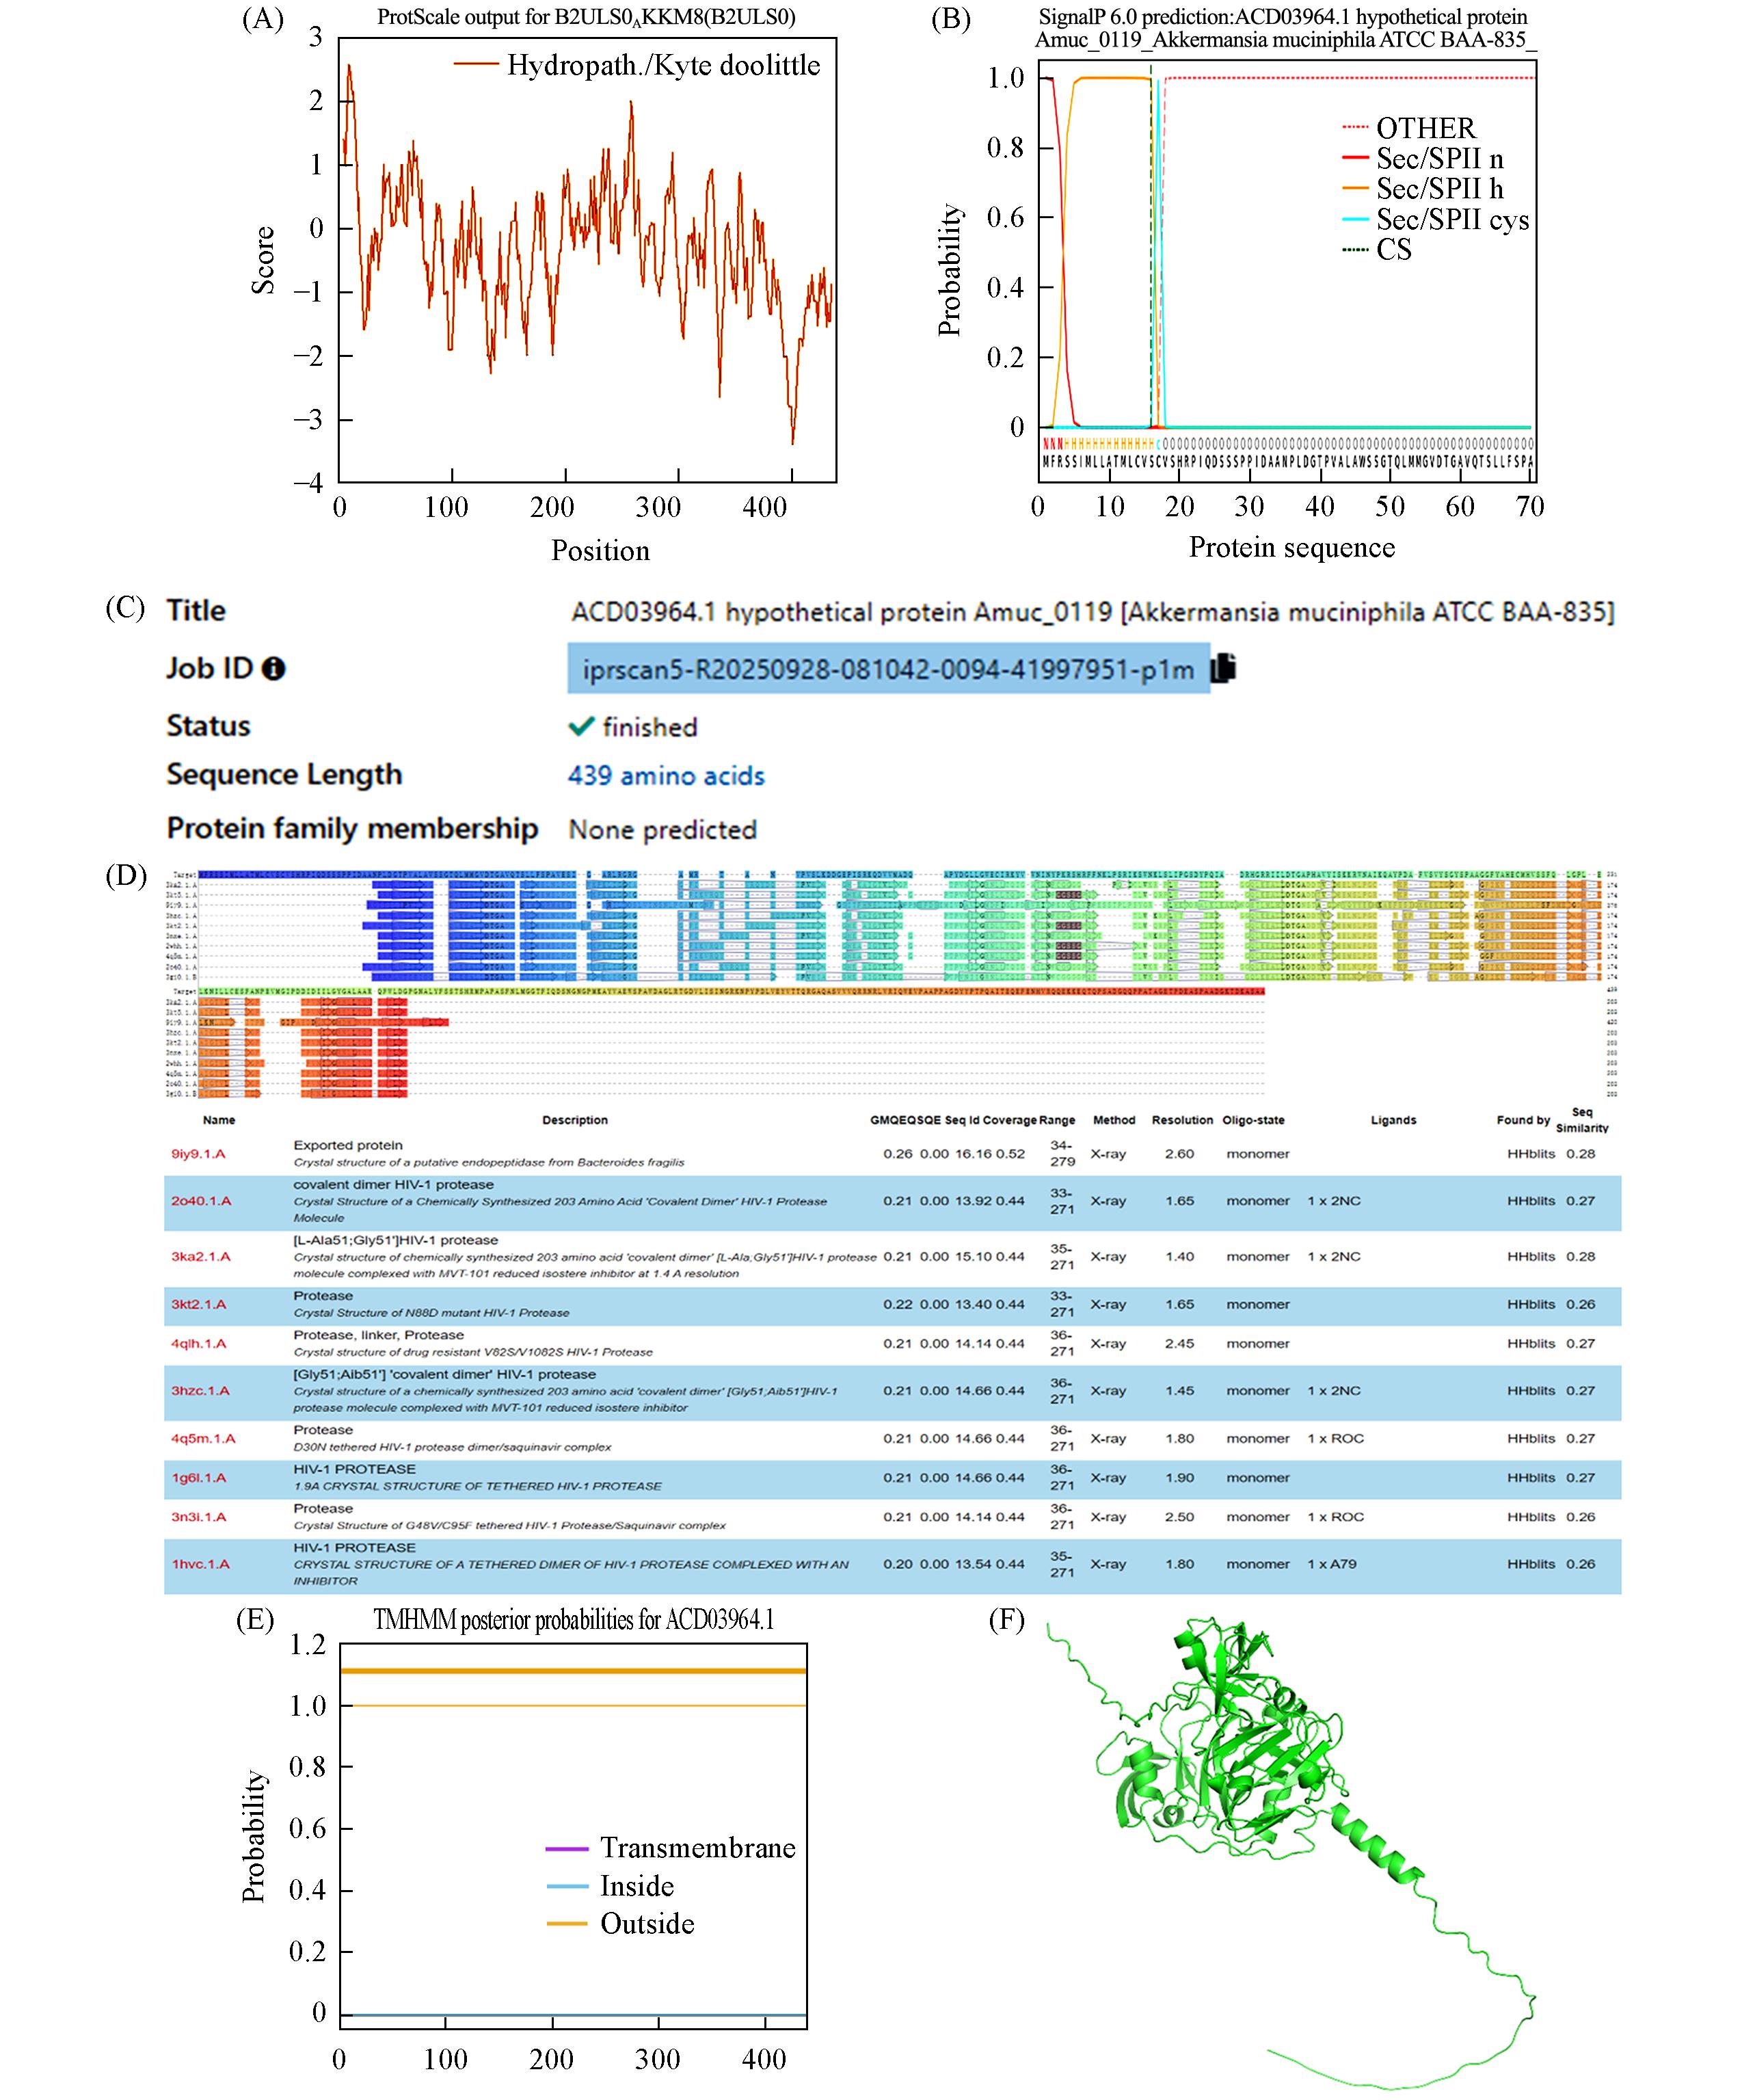
Task: Click the info icon next to Job ID
Action: click(x=273, y=669)
